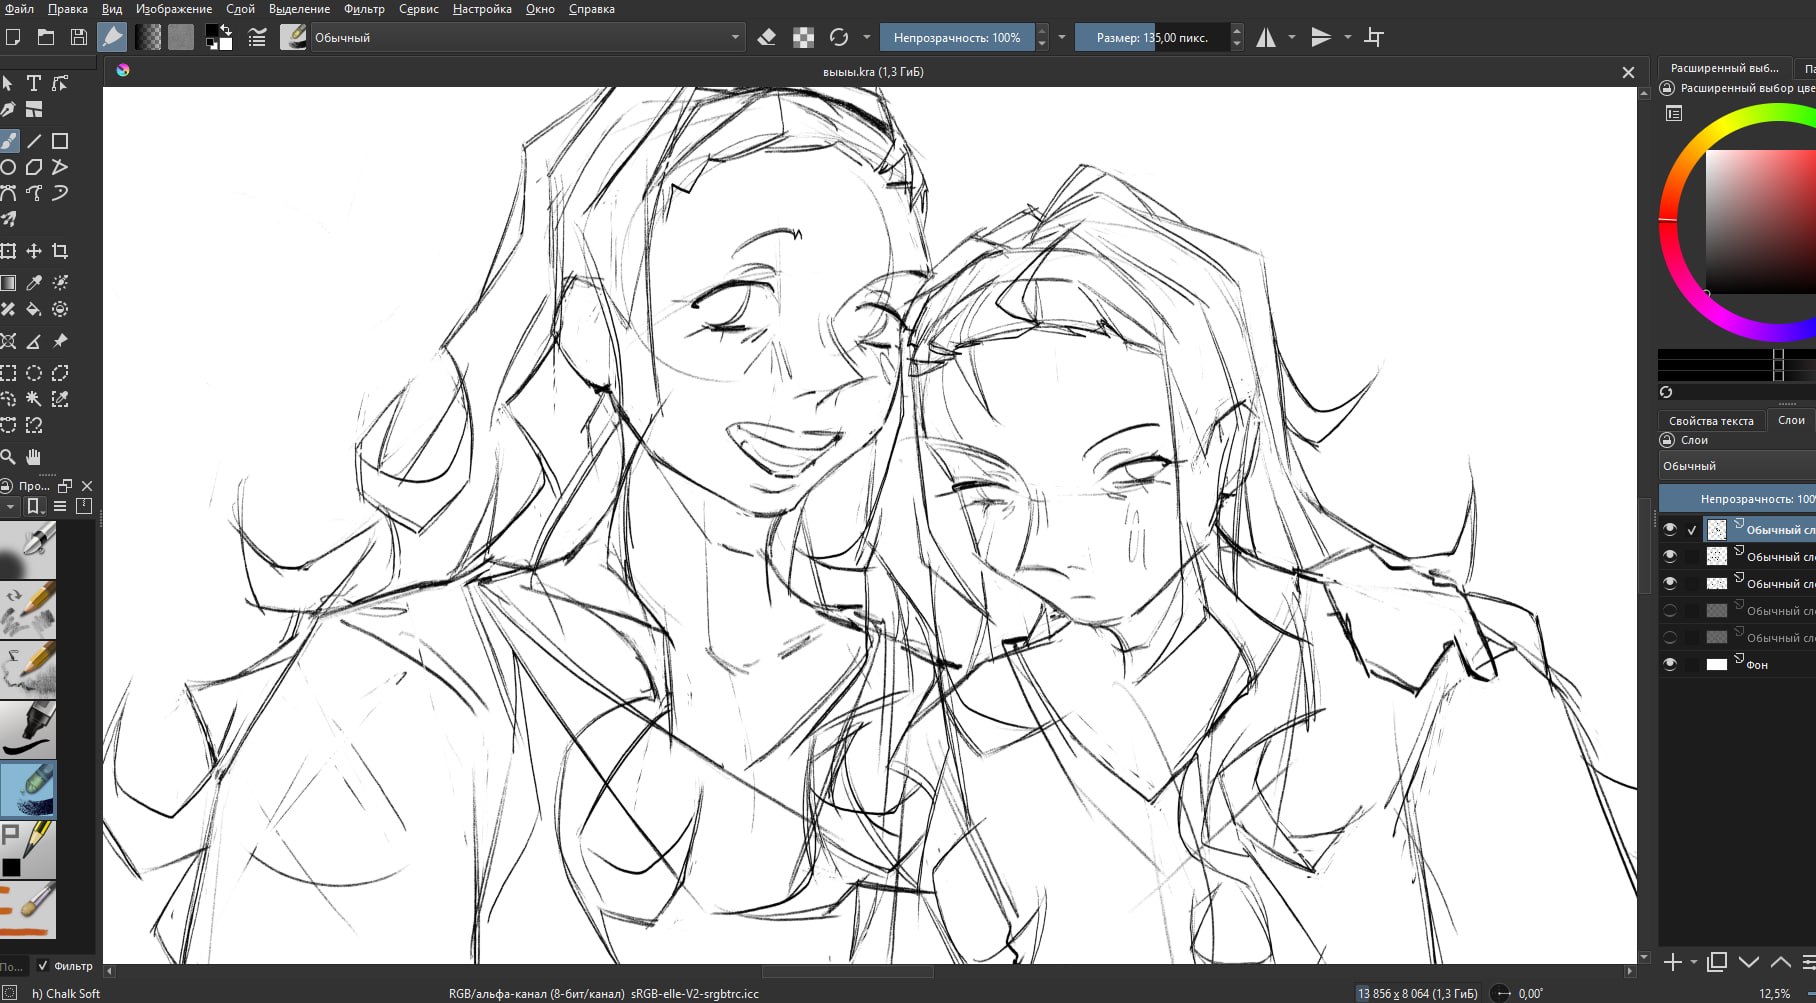Switch to the Слои tab
Image resolution: width=1816 pixels, height=1003 pixels.
1791,420
